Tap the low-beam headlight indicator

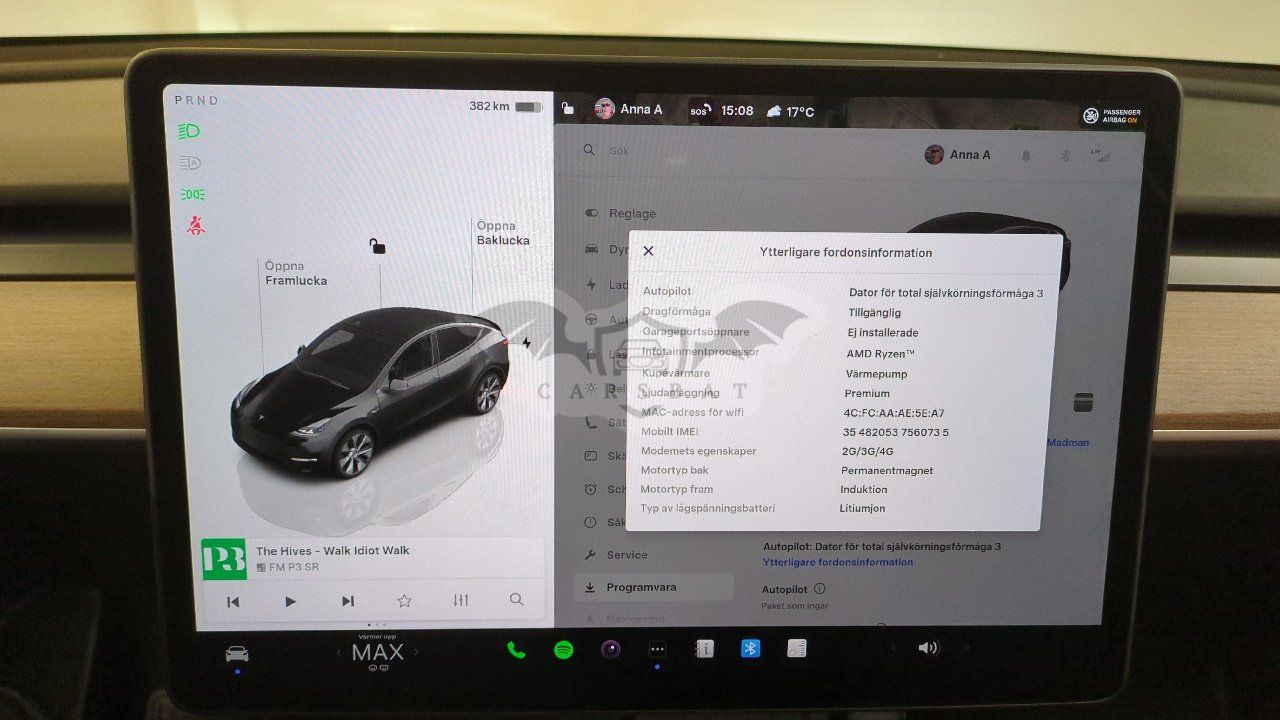pyautogui.click(x=190, y=131)
